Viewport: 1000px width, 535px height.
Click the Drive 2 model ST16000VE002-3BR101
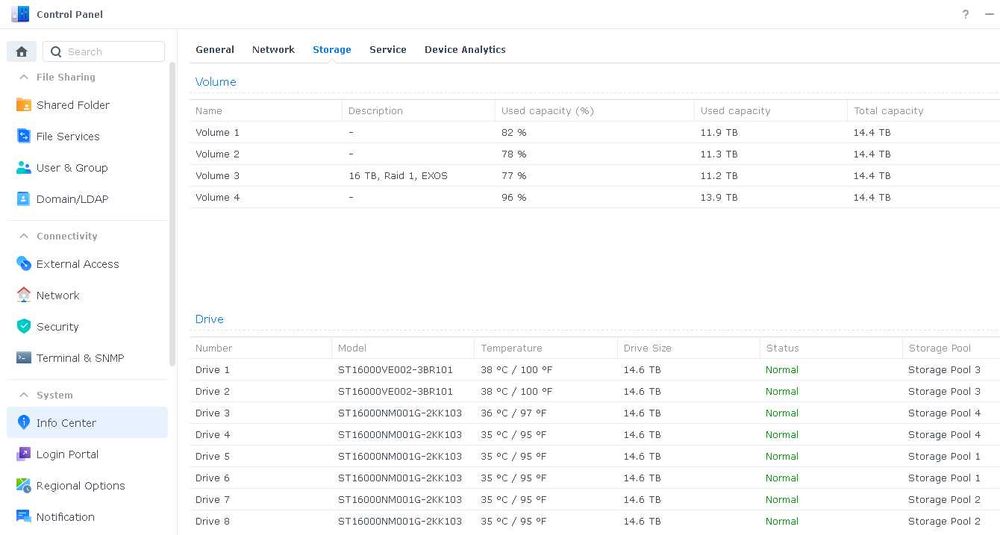coord(395,392)
